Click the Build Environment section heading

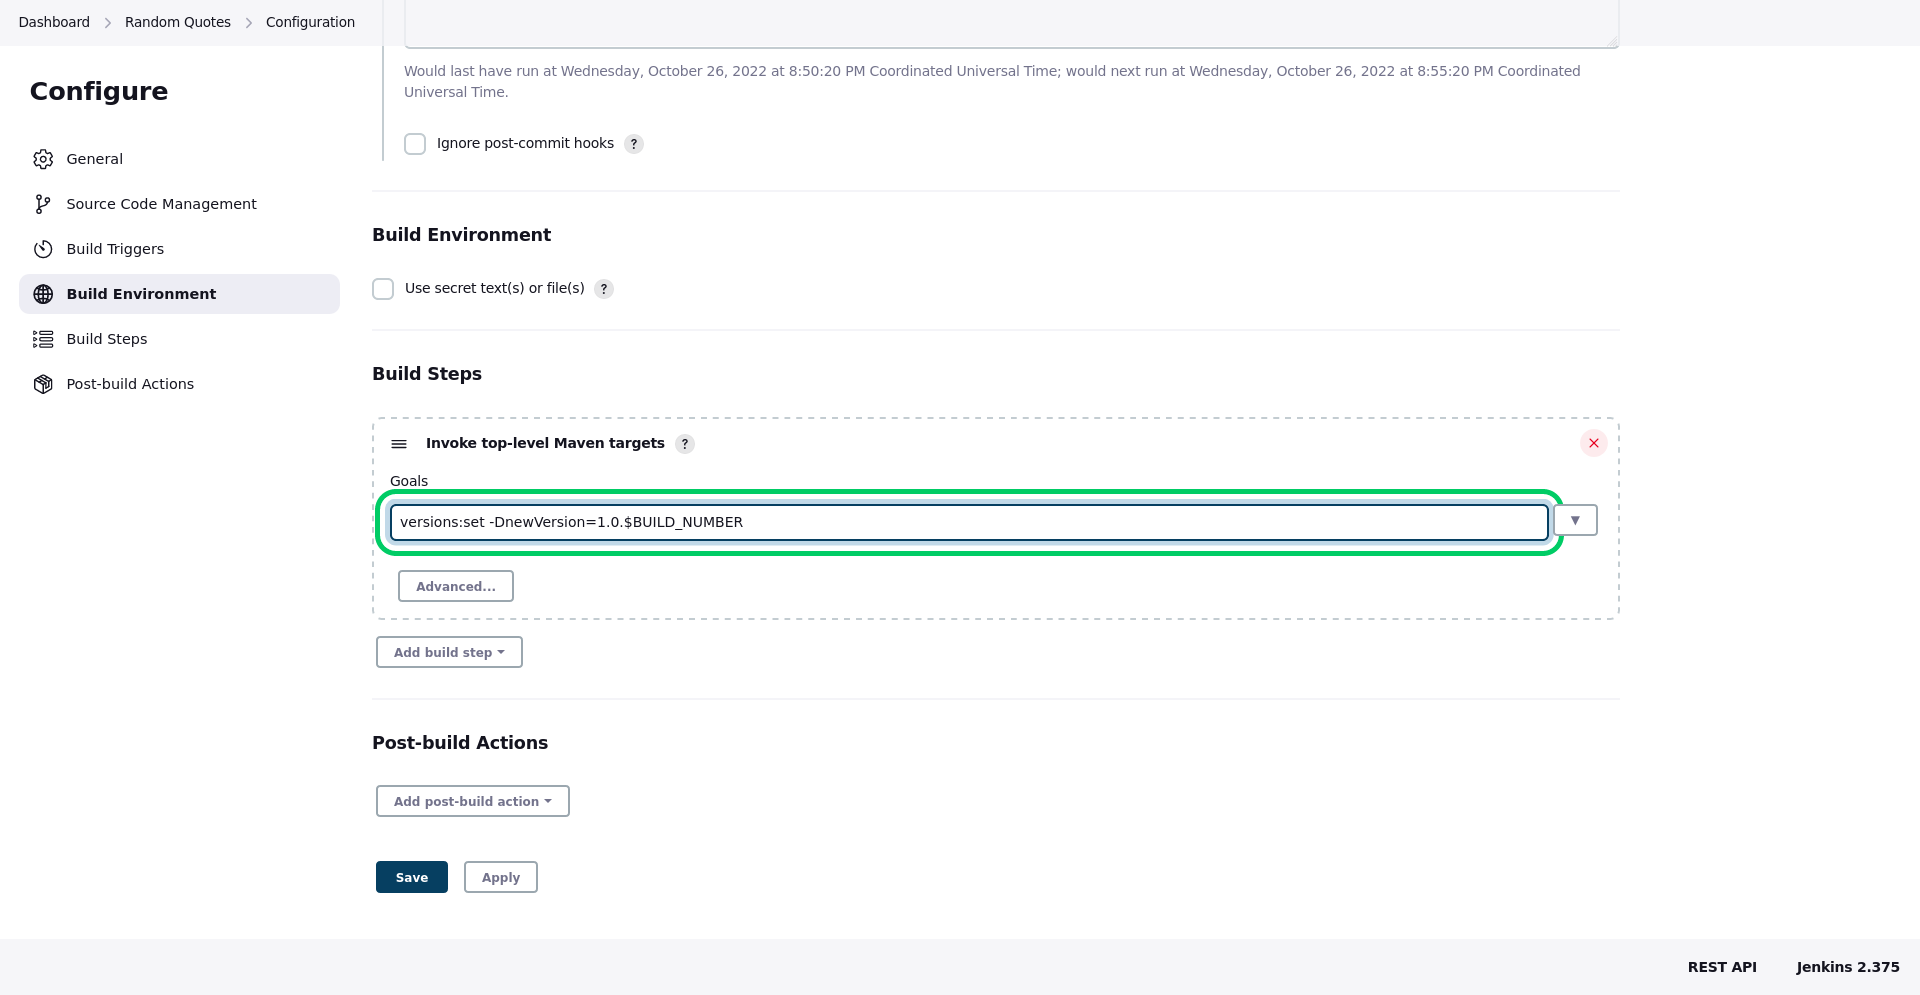tap(461, 235)
